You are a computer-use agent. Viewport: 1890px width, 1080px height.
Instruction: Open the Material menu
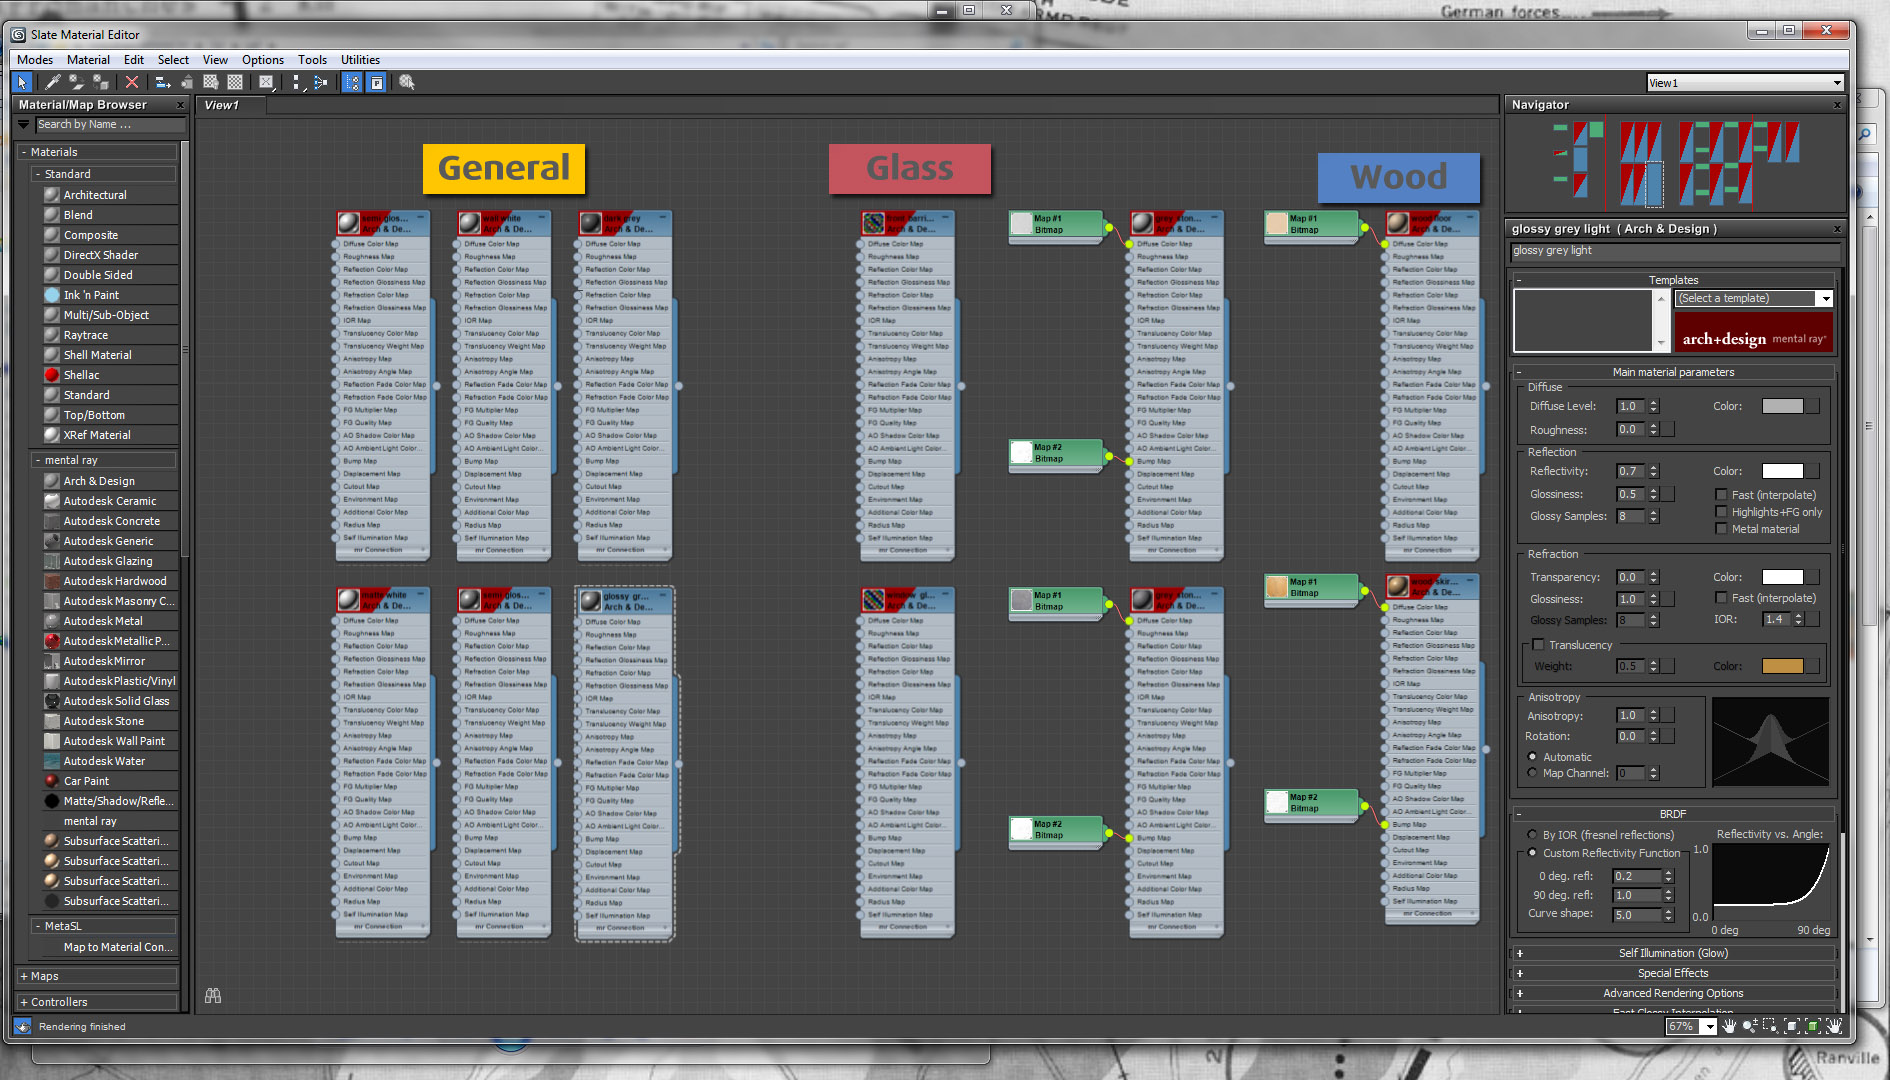[x=88, y=59]
